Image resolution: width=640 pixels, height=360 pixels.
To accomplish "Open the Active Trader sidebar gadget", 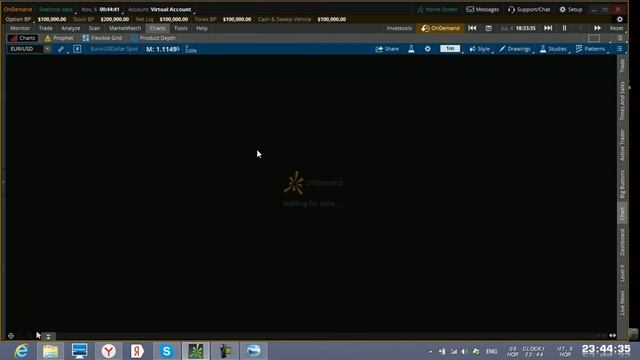I will [x=622, y=145].
